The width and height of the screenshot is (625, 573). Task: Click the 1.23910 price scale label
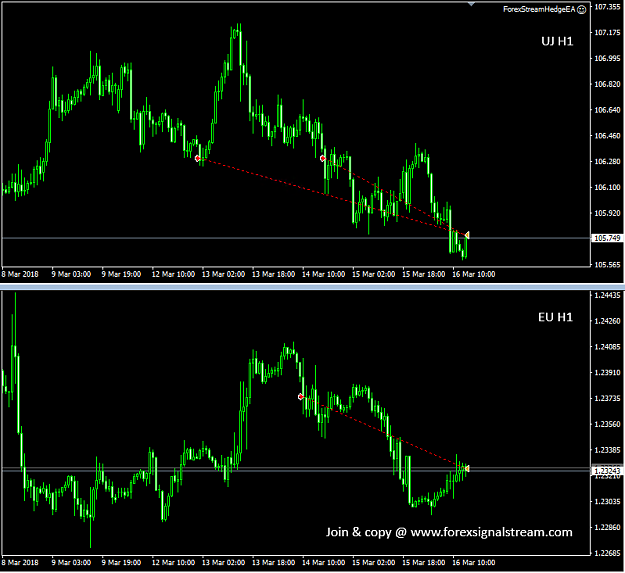pos(607,373)
